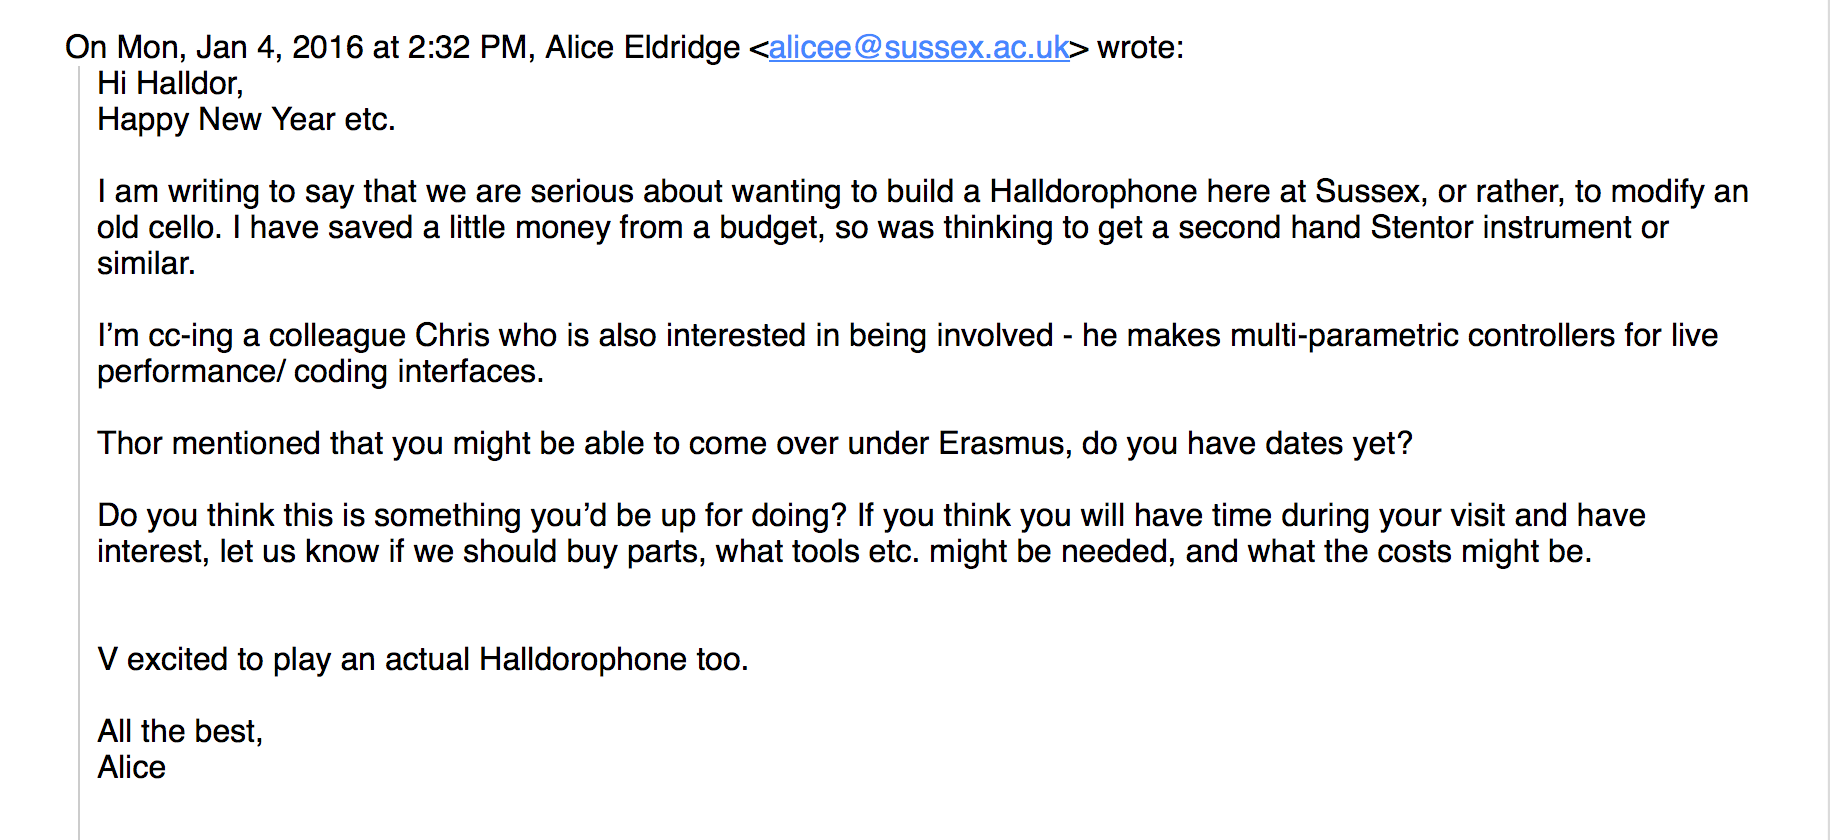
Task: Click the "Happy New Year etc." line
Action: (246, 119)
